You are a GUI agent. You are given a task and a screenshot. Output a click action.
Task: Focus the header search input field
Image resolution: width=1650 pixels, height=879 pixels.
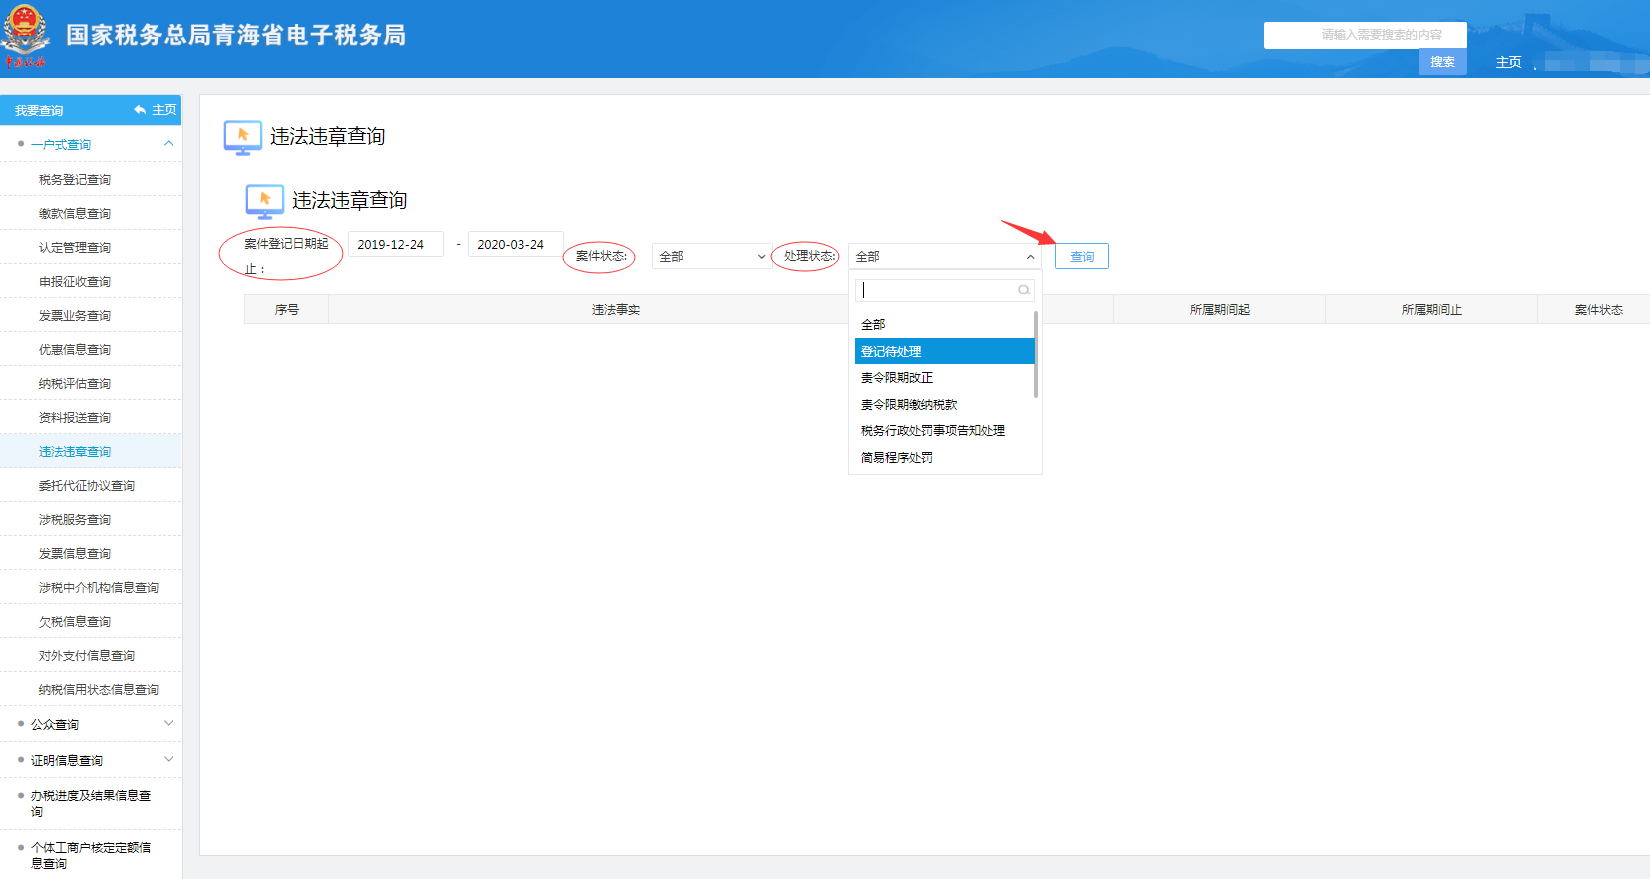[x=1365, y=35]
